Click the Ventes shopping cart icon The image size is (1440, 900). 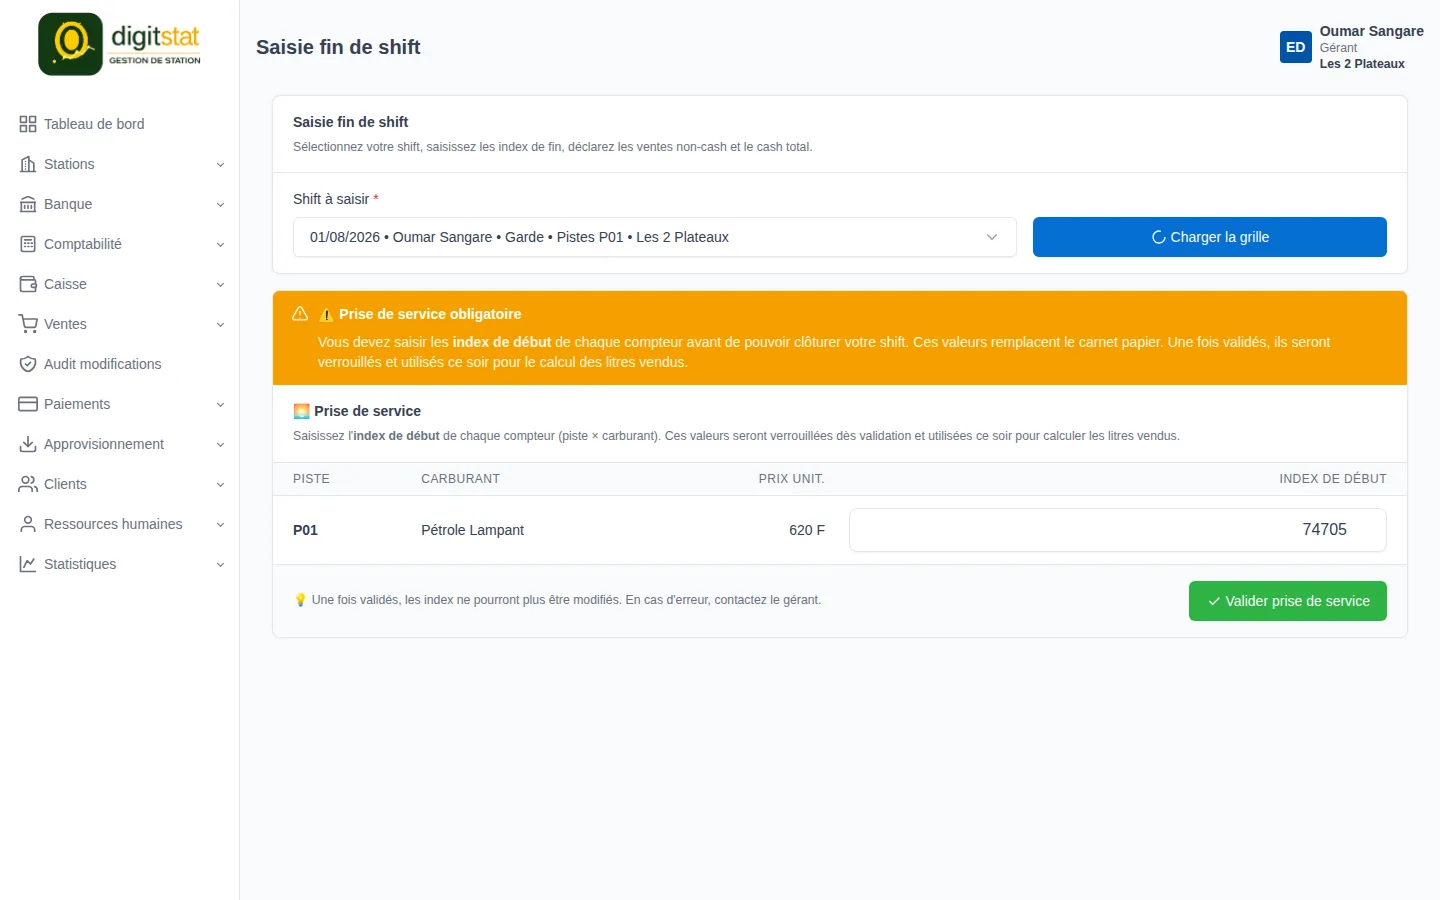tap(28, 324)
